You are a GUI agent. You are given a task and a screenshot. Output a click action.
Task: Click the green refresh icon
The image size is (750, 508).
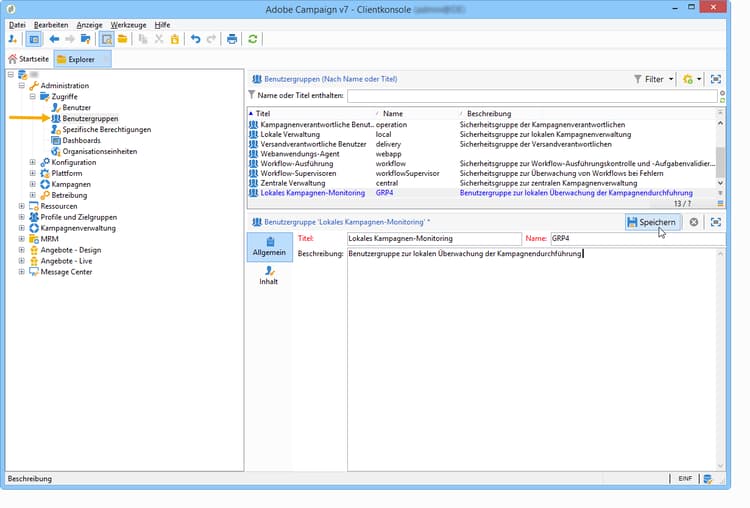pos(253,39)
